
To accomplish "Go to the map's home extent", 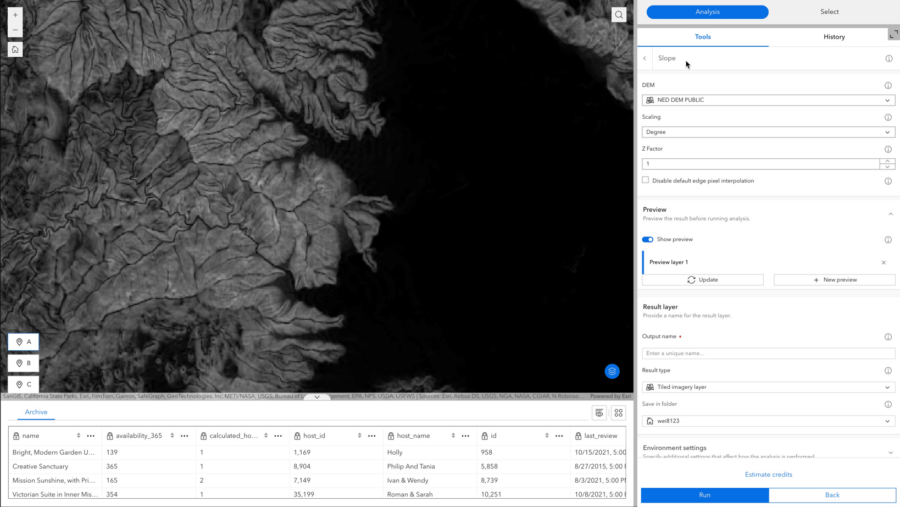I will point(15,49).
